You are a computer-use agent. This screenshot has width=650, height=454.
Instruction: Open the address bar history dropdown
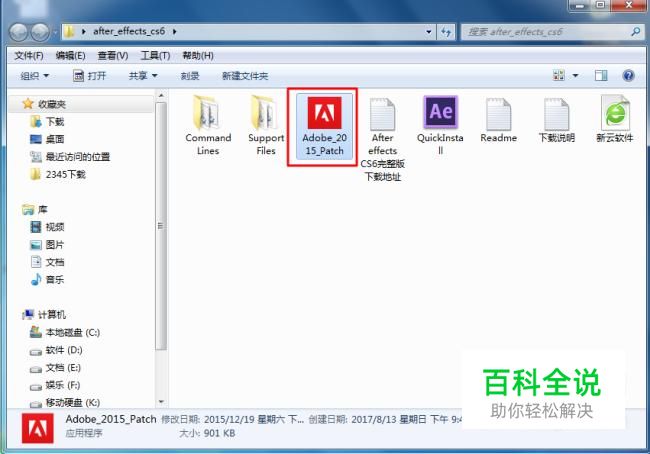pos(429,32)
